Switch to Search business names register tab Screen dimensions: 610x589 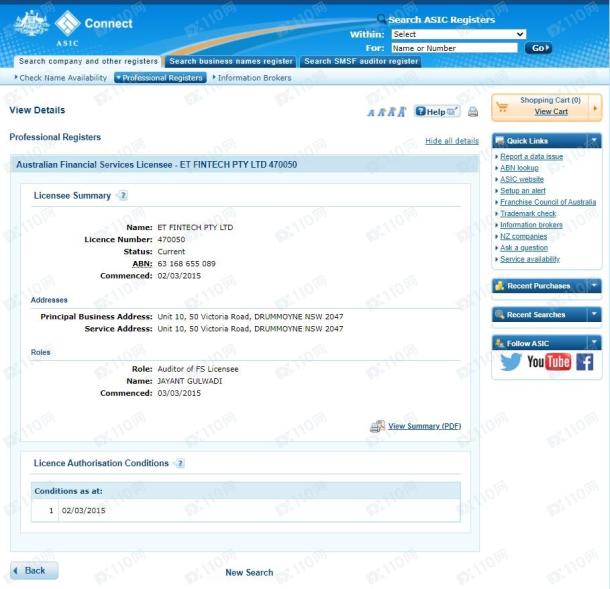[x=231, y=61]
